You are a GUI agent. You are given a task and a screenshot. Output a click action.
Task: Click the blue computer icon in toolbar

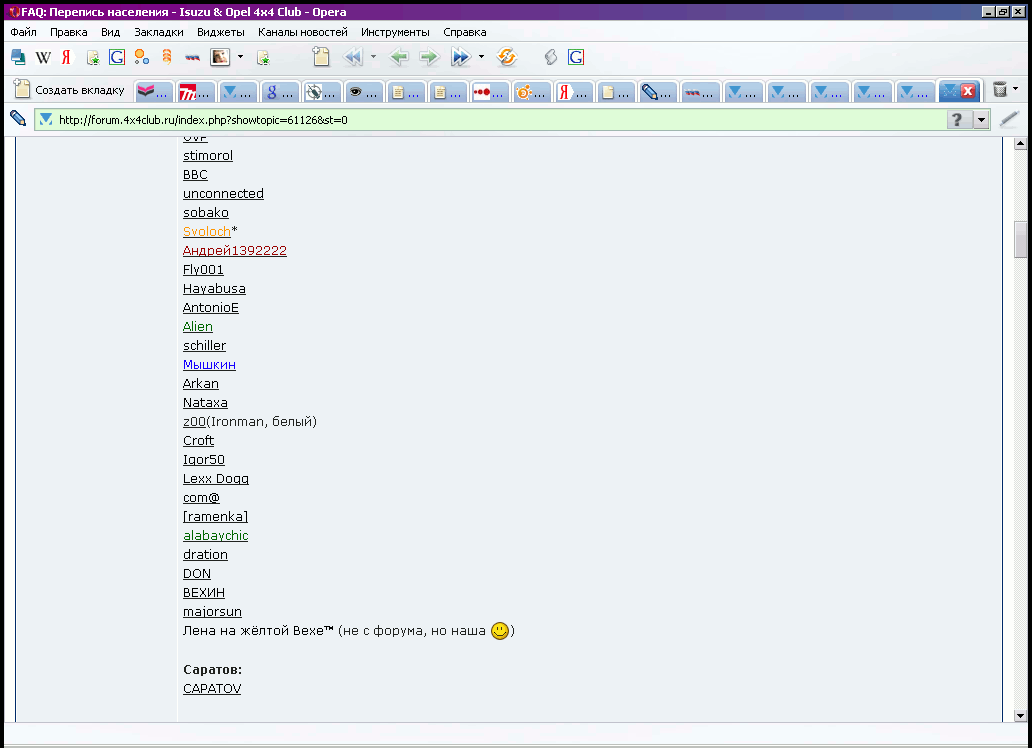coord(18,57)
